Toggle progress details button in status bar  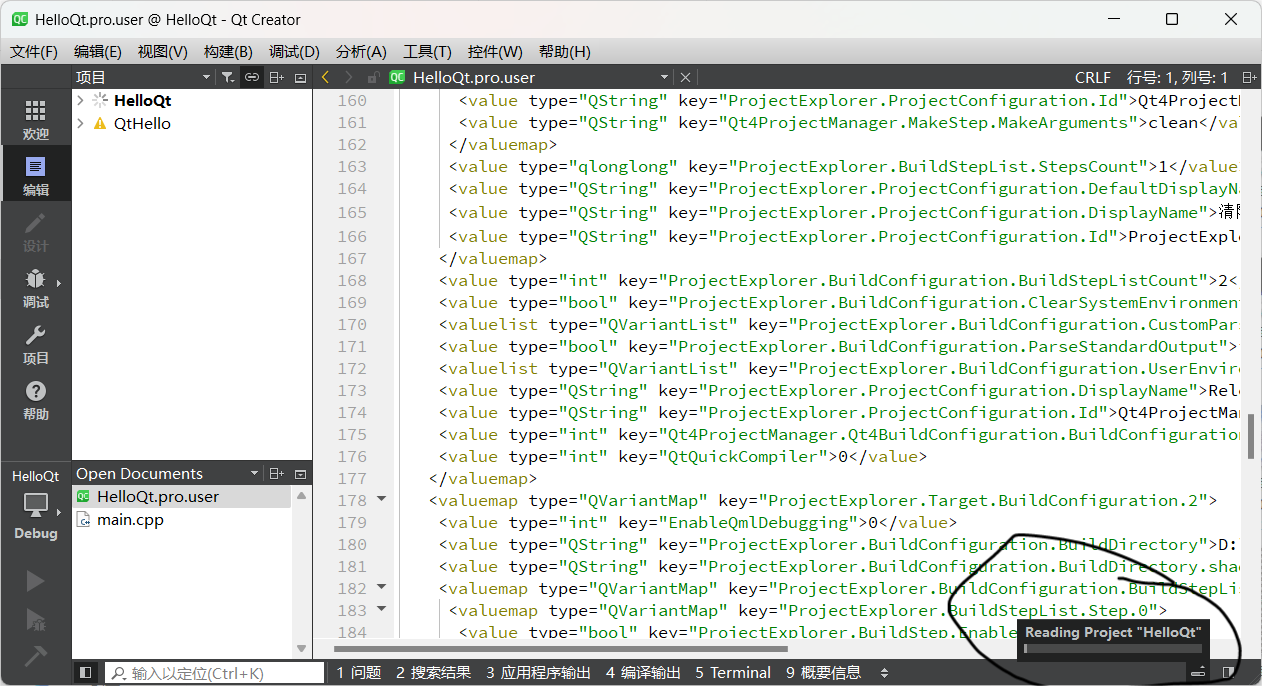pos(1197,673)
